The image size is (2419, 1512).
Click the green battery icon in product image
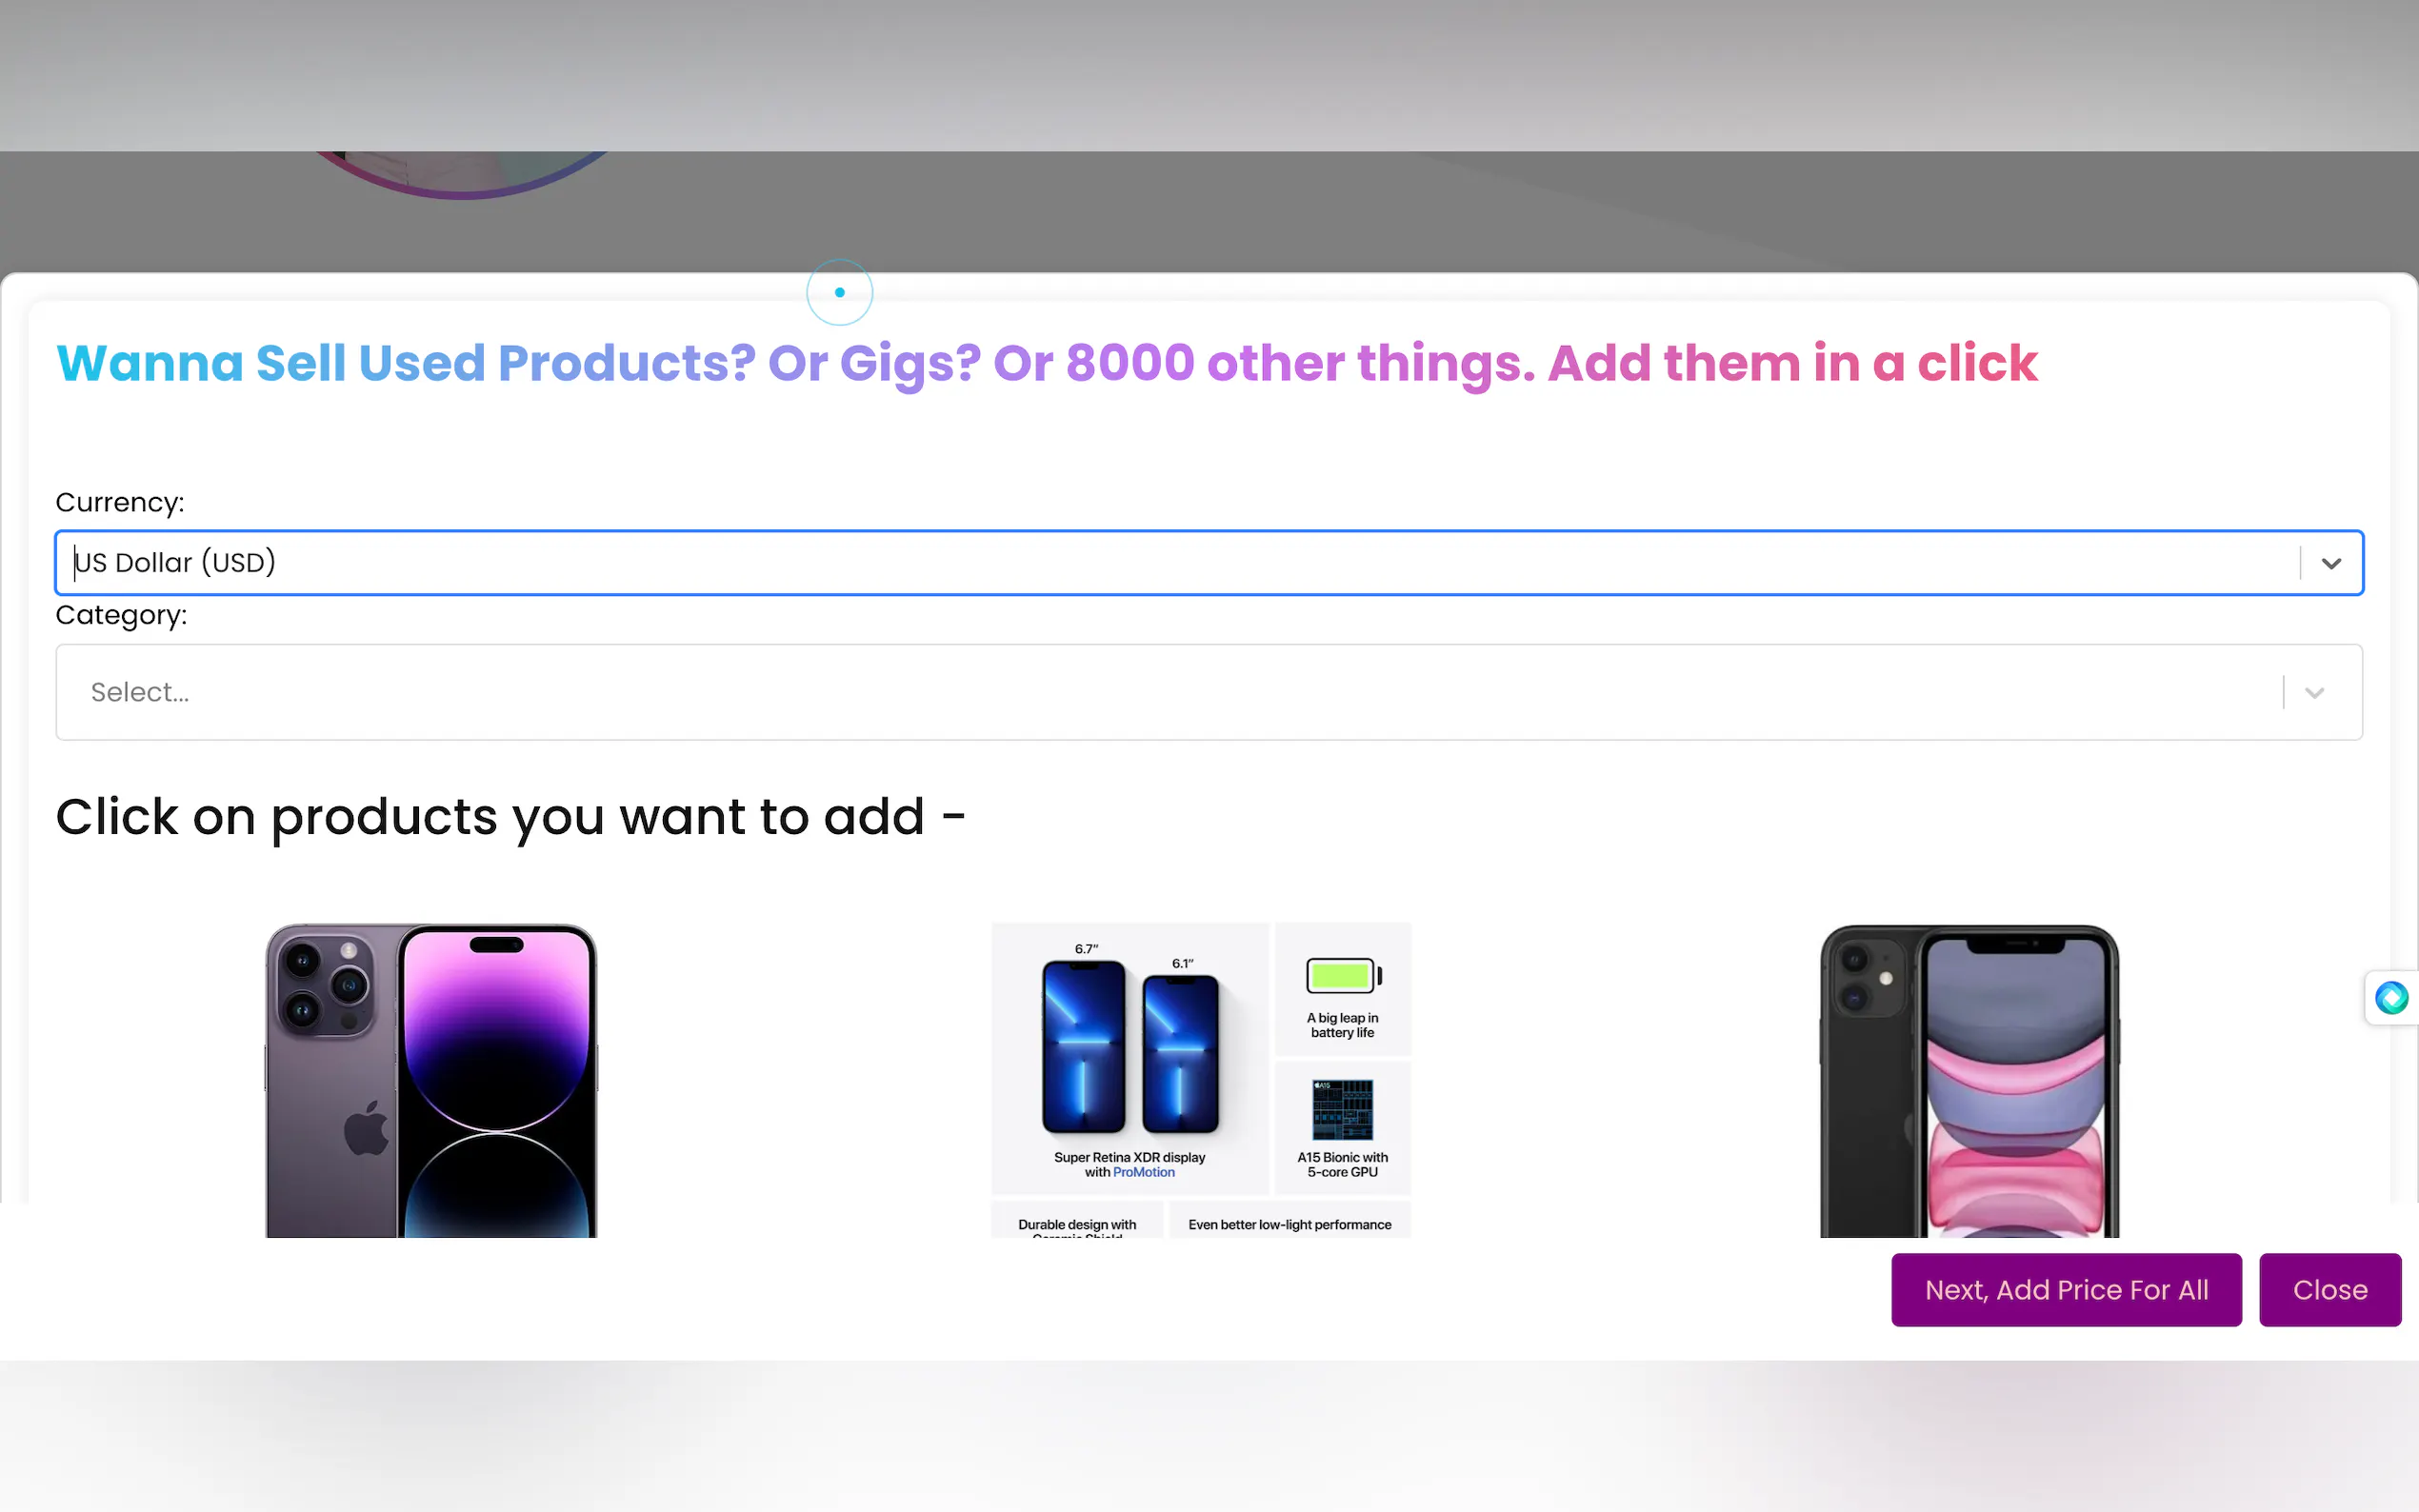coord(1343,975)
